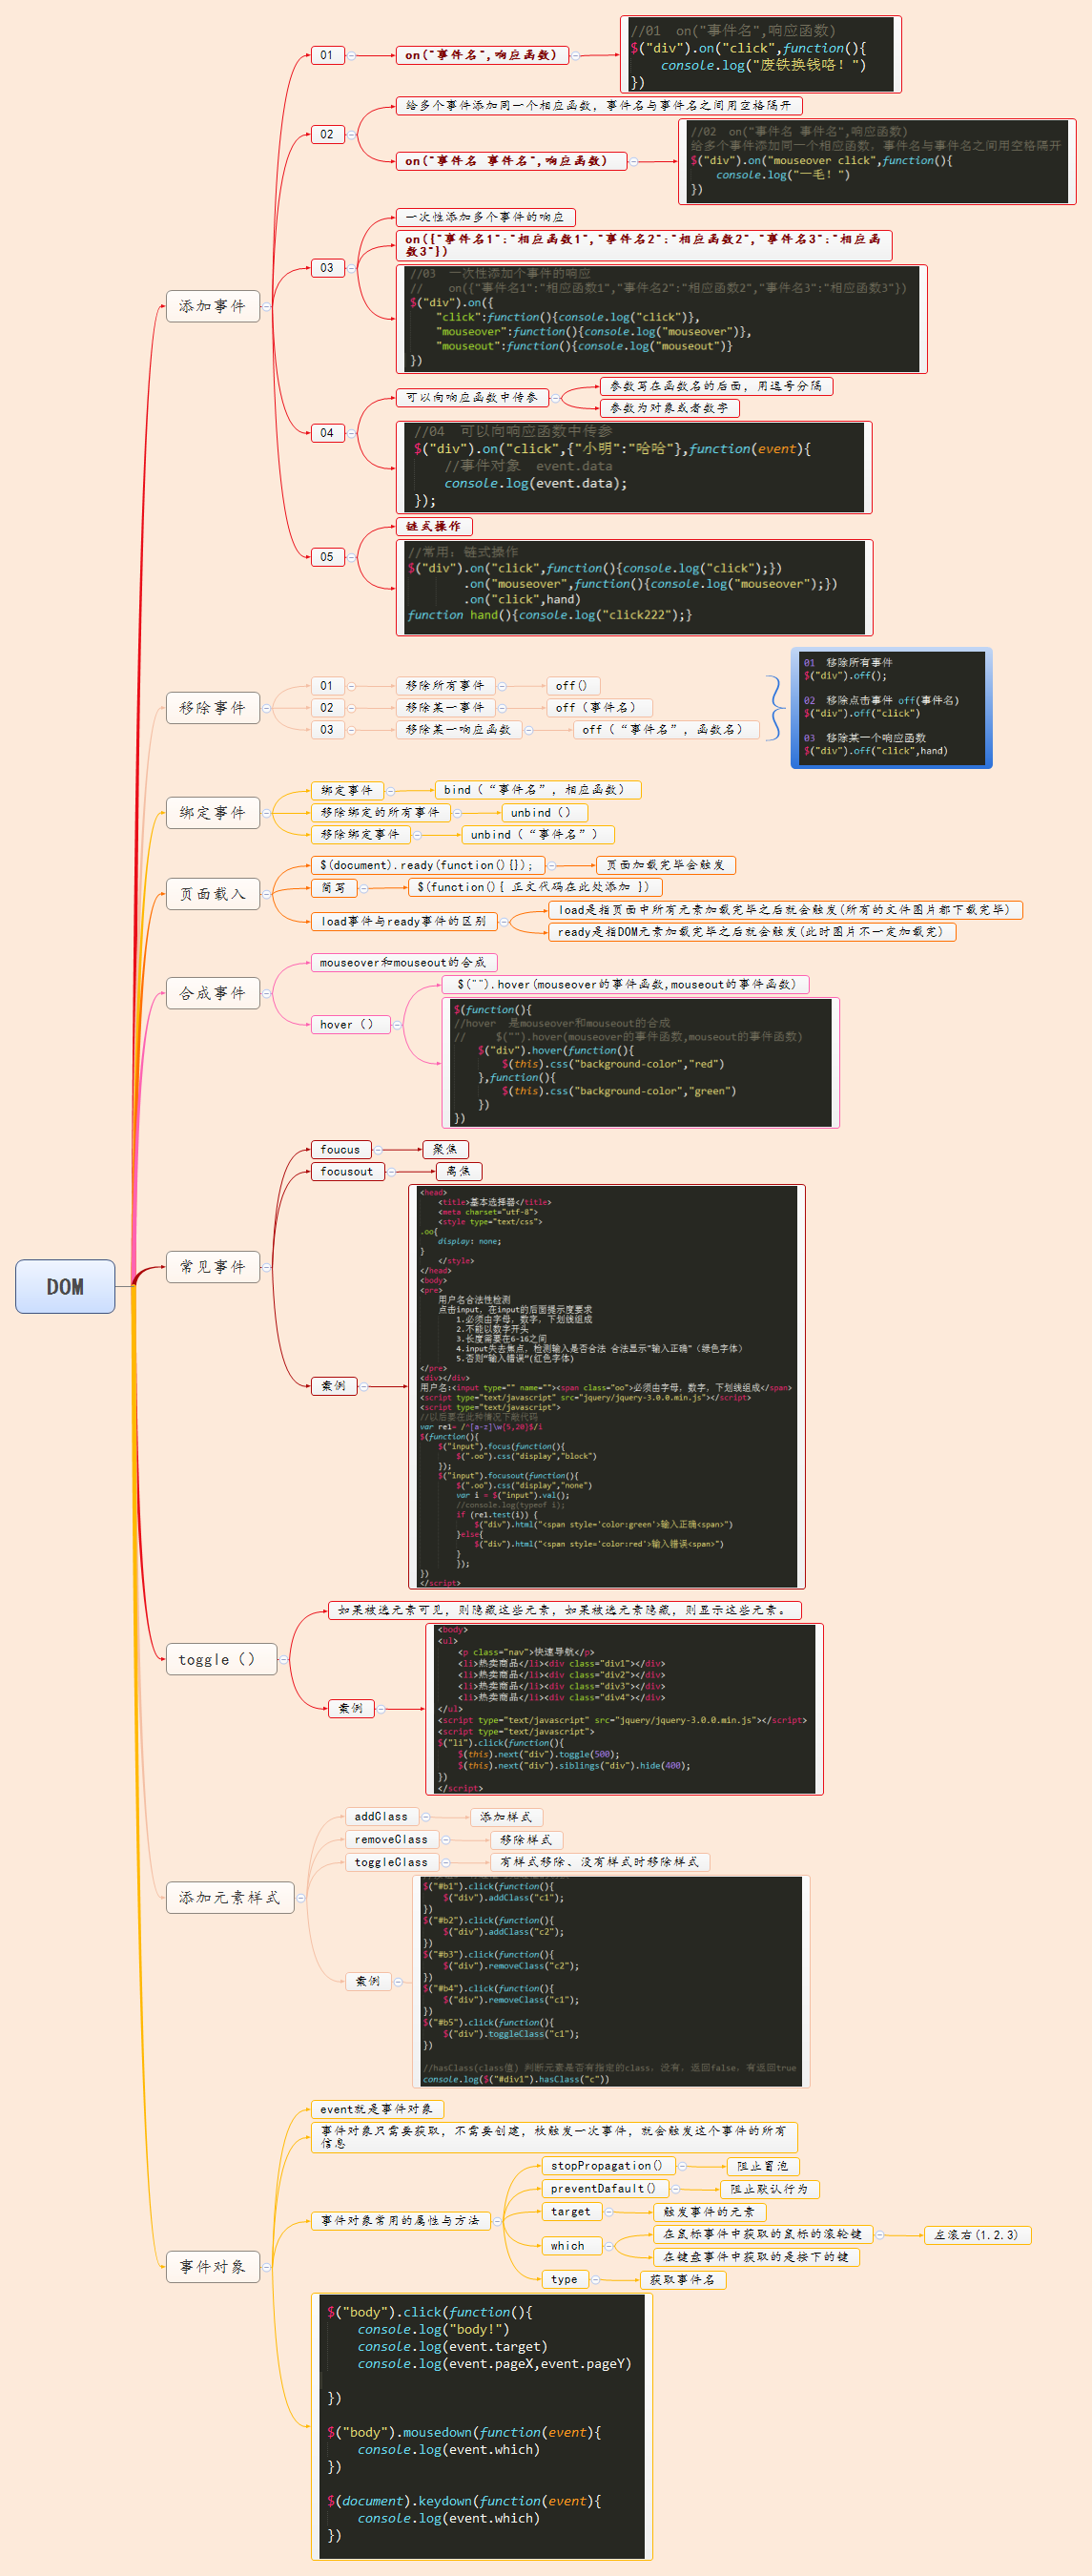The height and width of the screenshot is (2576, 1092).
Task: Select the 页面载入 topic node
Action: (212, 894)
